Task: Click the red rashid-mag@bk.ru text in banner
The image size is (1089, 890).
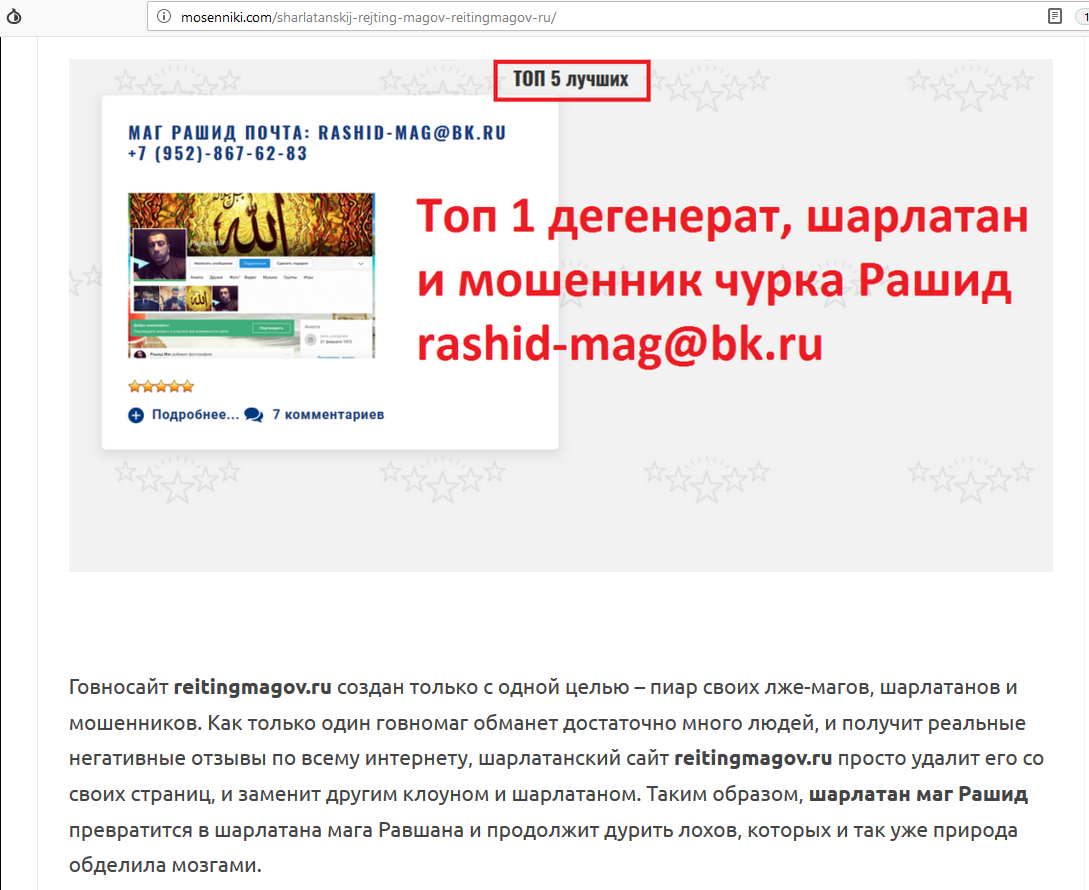Action: (619, 344)
